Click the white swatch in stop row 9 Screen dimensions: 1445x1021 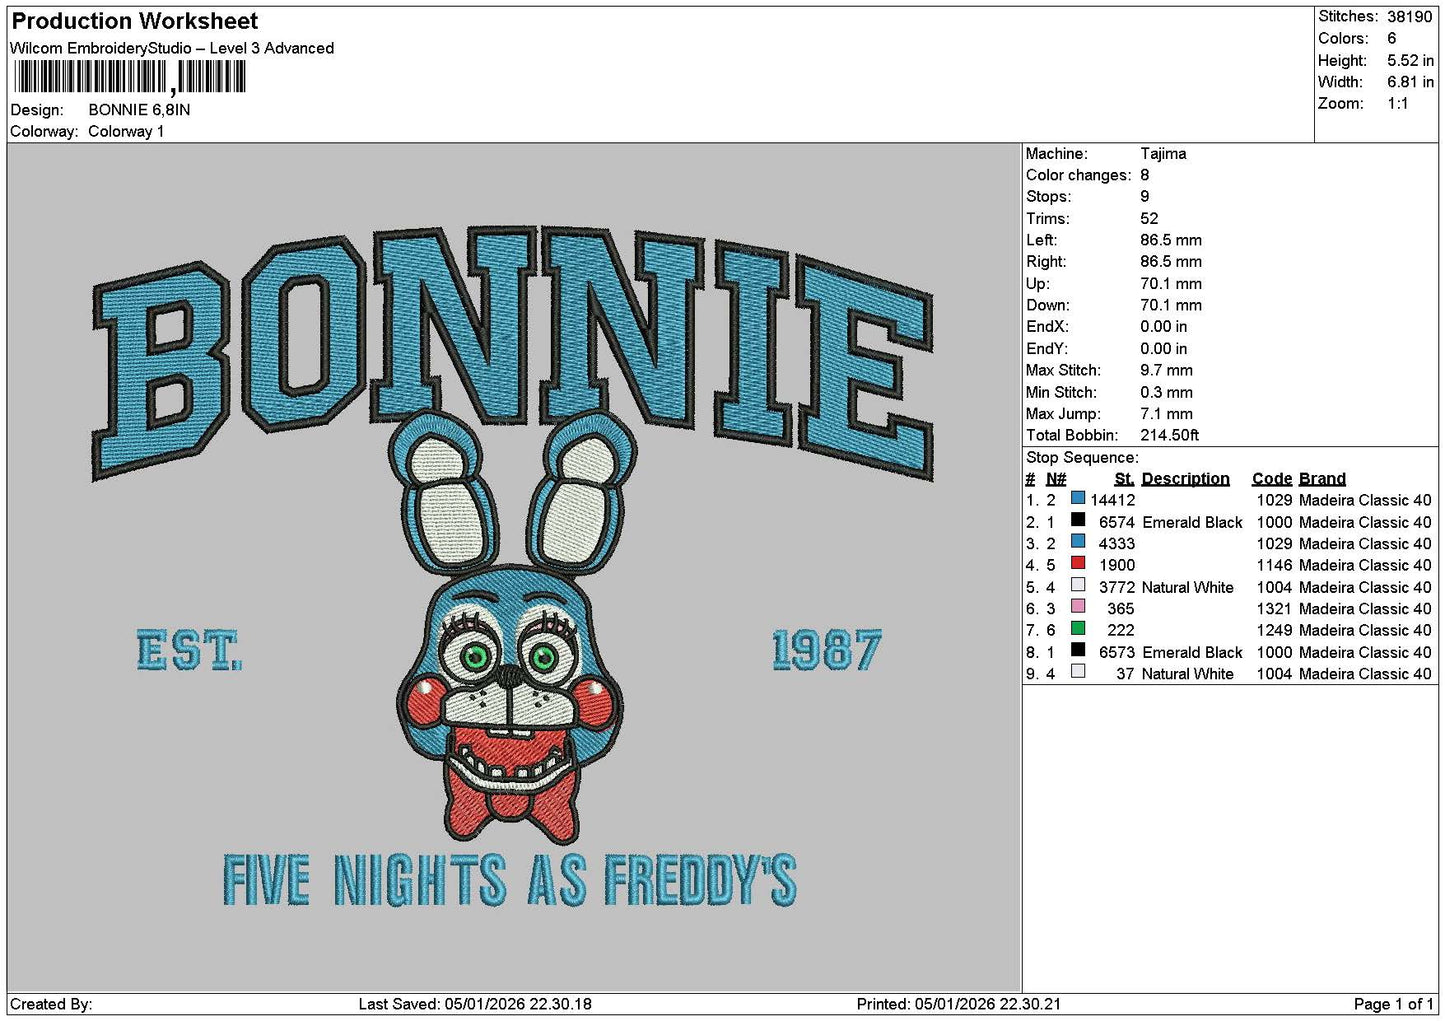pyautogui.click(x=1078, y=672)
